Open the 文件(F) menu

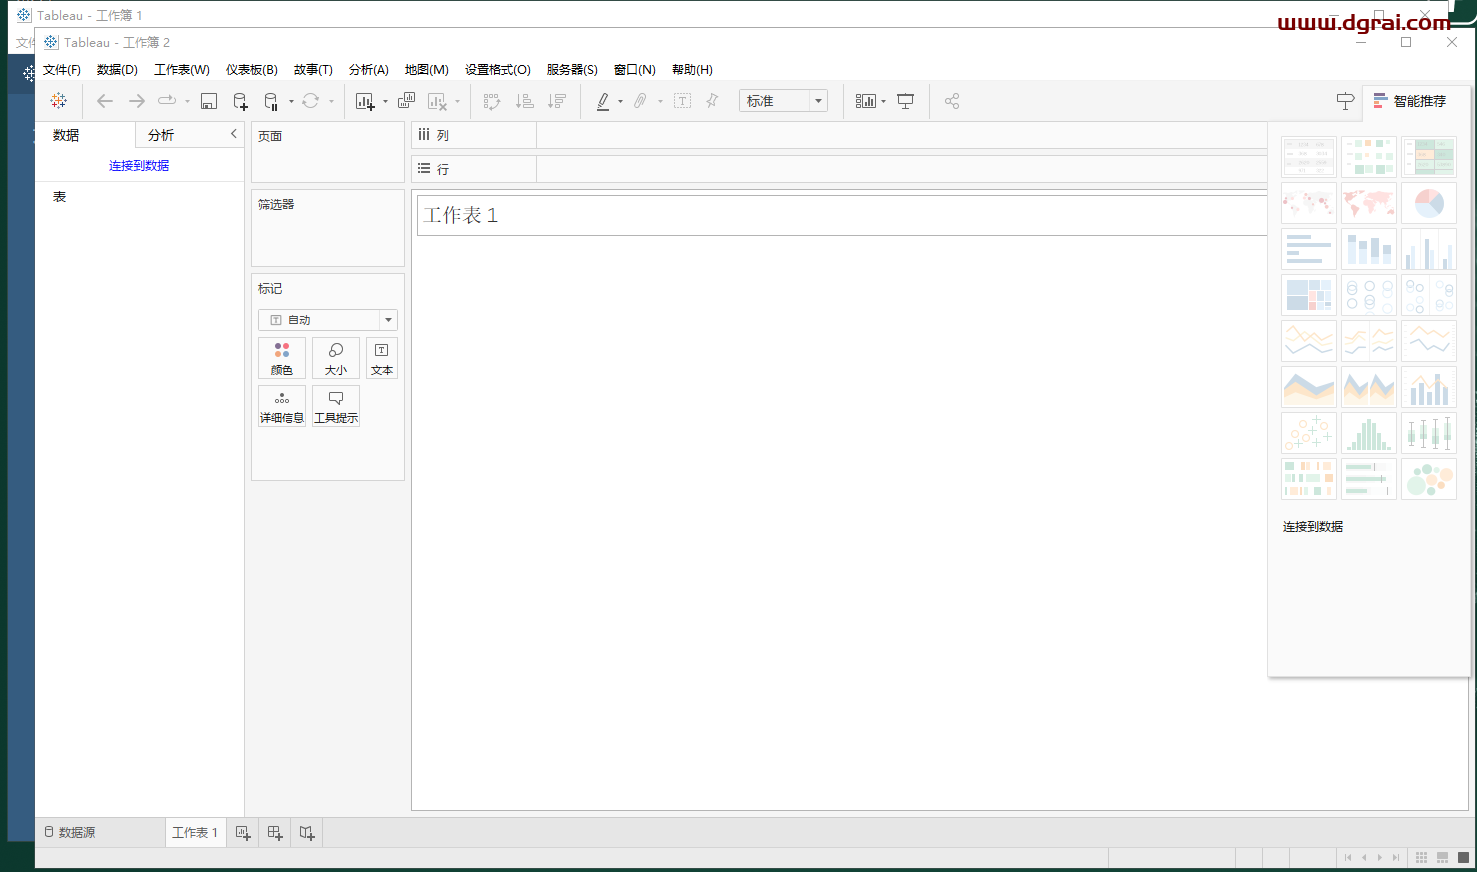coord(62,70)
